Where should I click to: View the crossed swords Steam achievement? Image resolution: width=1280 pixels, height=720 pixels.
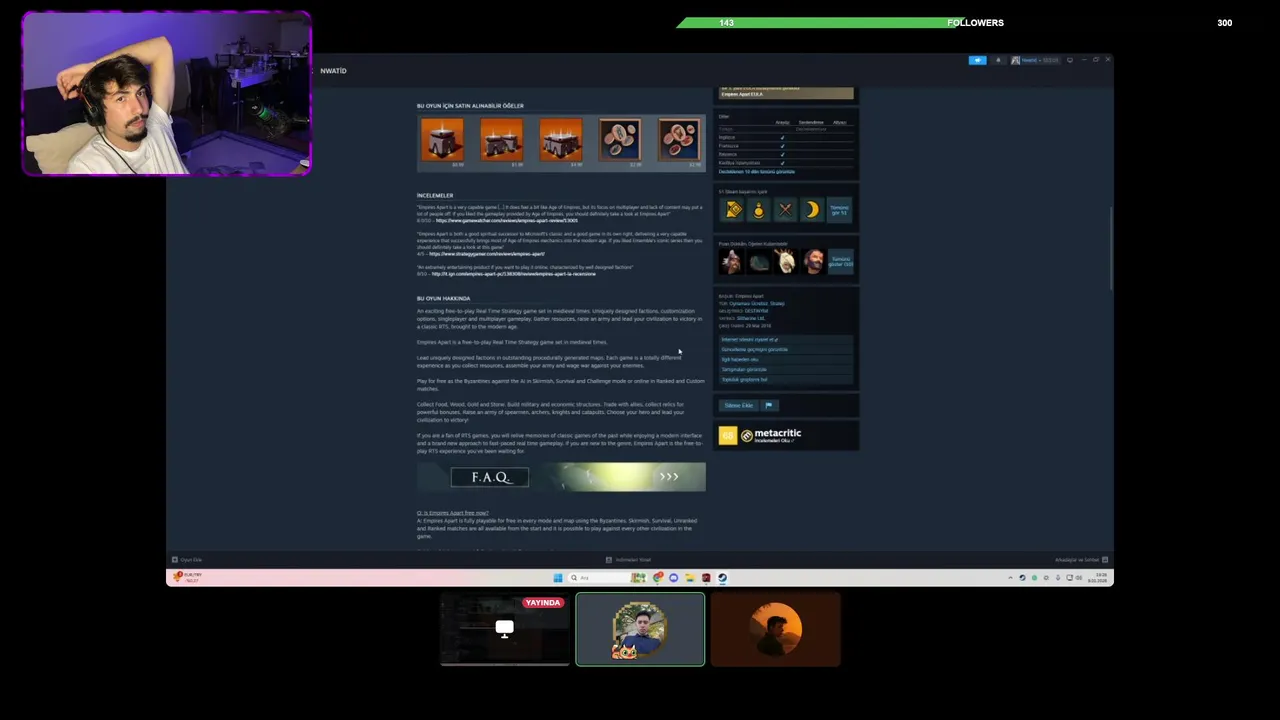tap(785, 209)
